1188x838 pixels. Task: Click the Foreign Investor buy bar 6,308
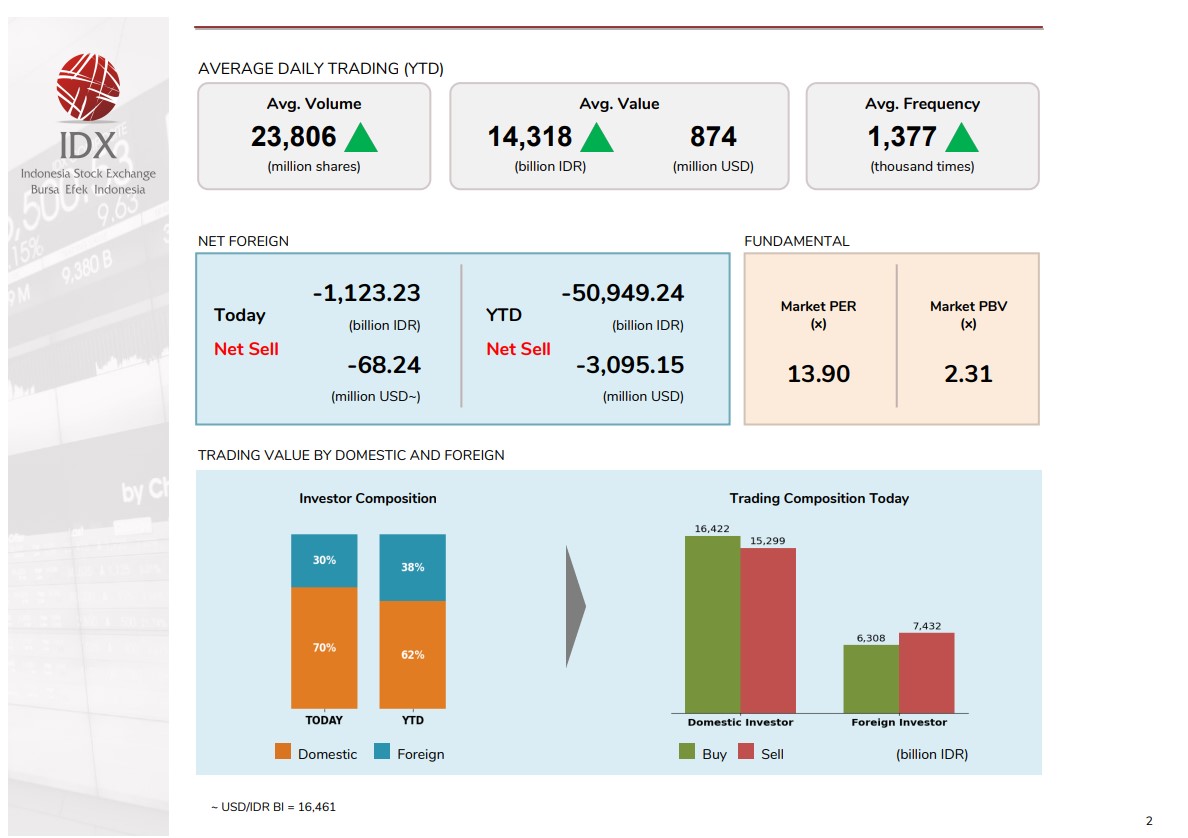click(x=871, y=679)
